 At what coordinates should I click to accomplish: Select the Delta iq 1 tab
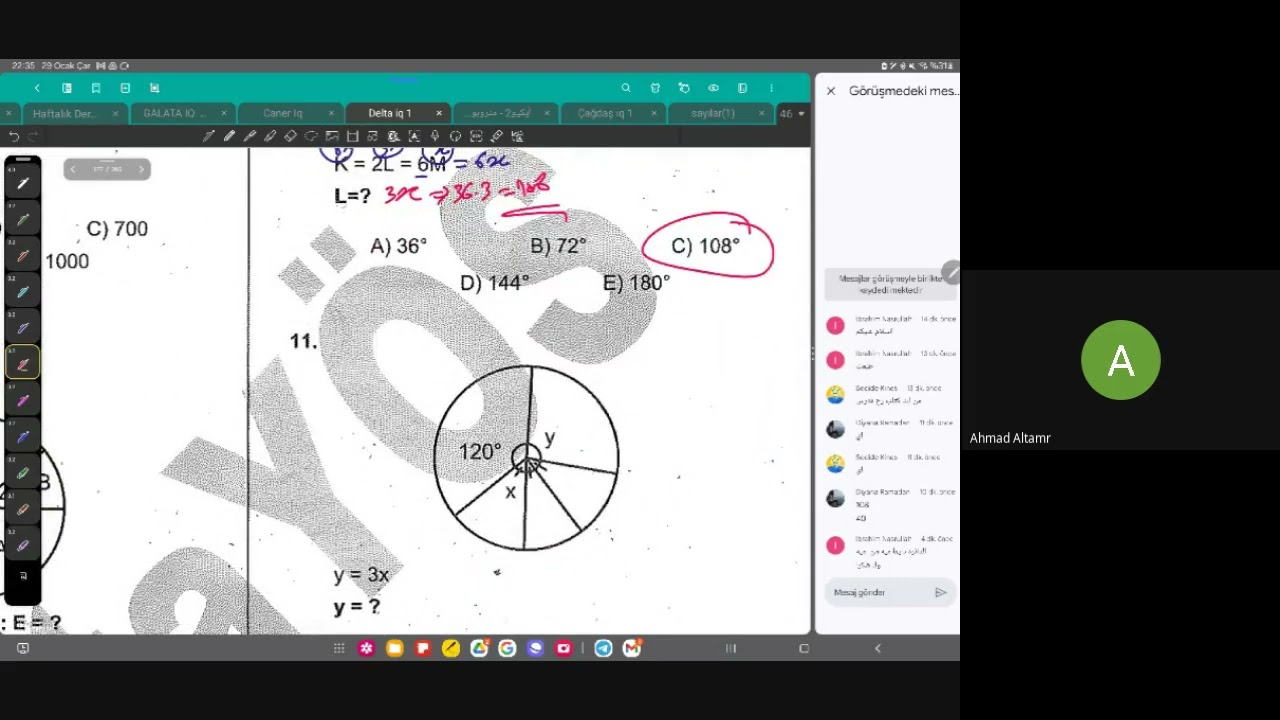click(389, 113)
